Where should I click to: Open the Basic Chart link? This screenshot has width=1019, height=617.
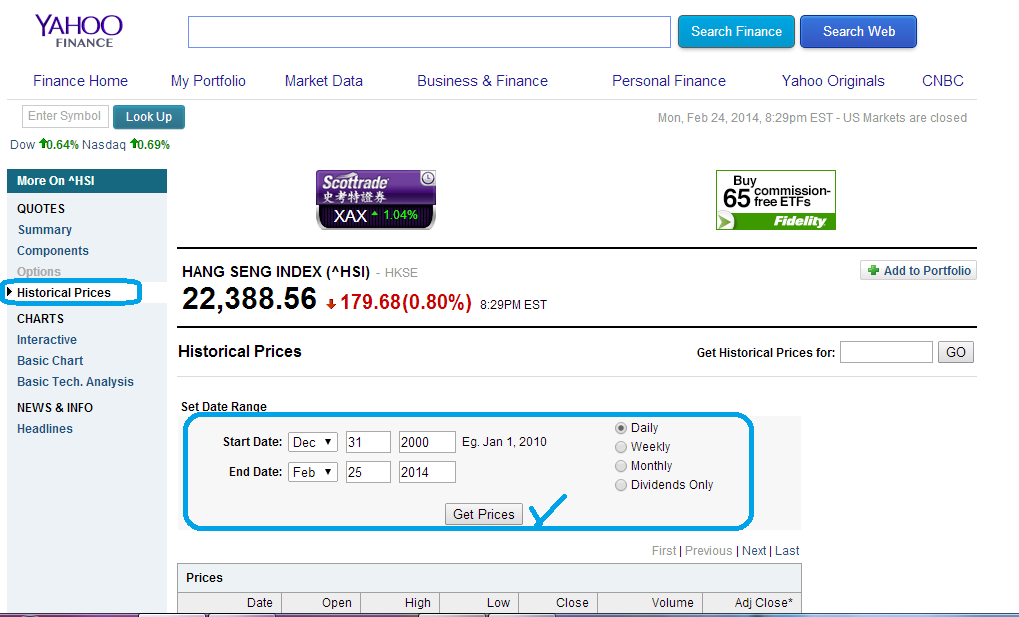pyautogui.click(x=50, y=361)
